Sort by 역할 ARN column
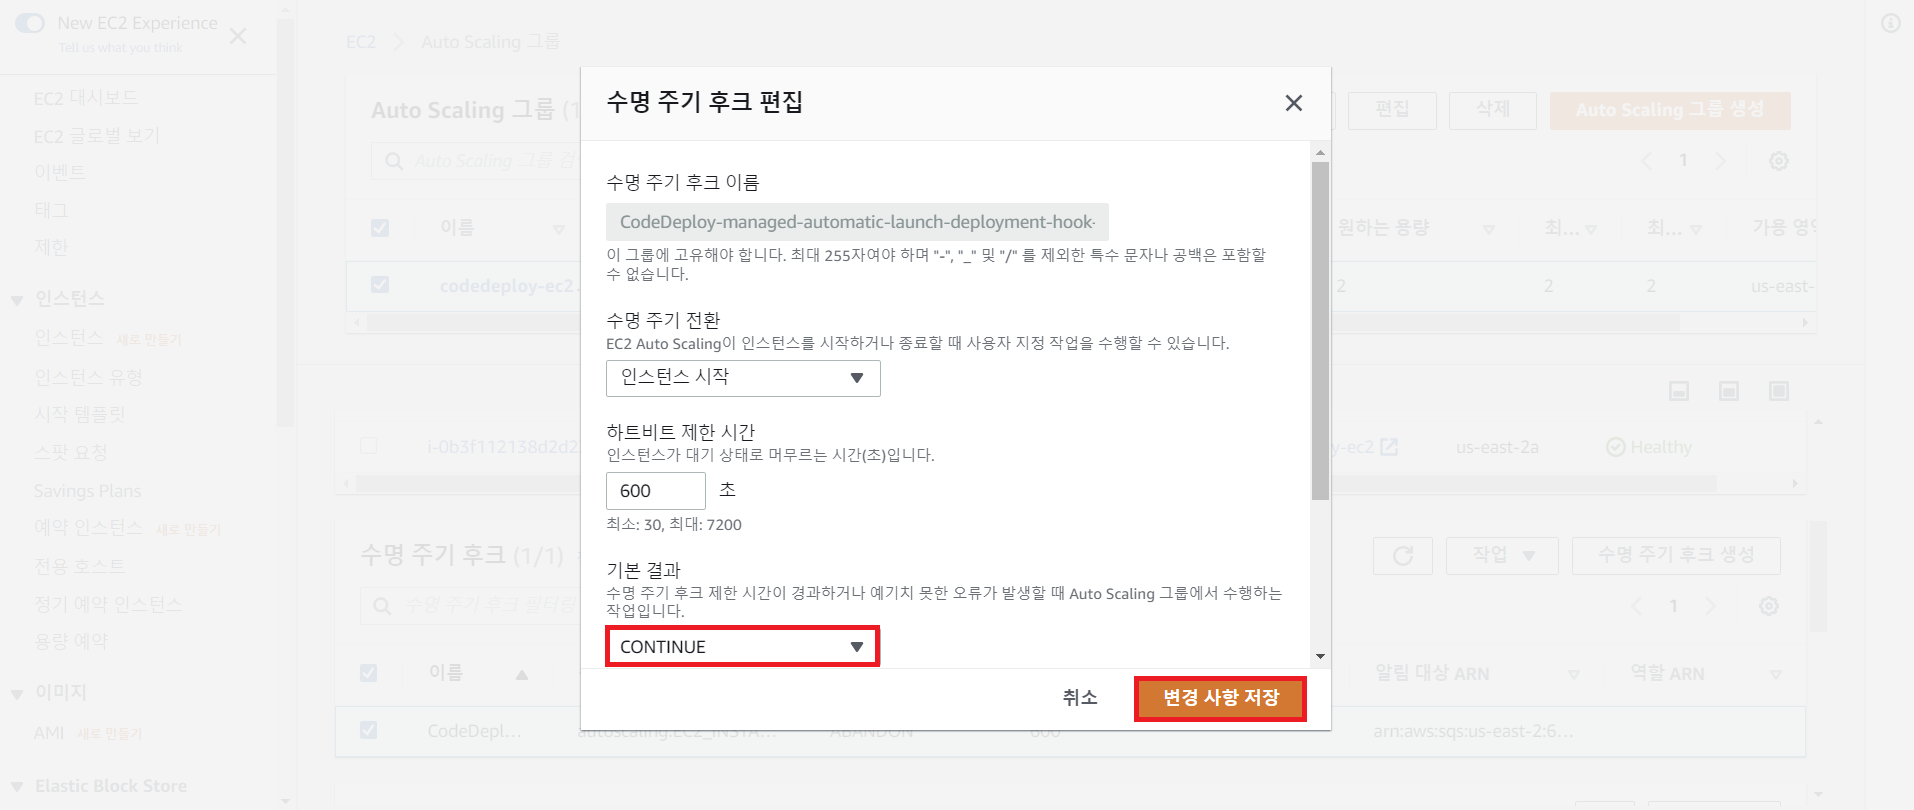The width and height of the screenshot is (1914, 810). [x=1775, y=675]
